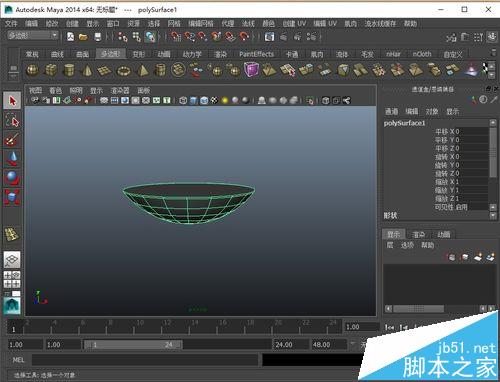Activate the Rotate tool with blue sphere

(12, 178)
